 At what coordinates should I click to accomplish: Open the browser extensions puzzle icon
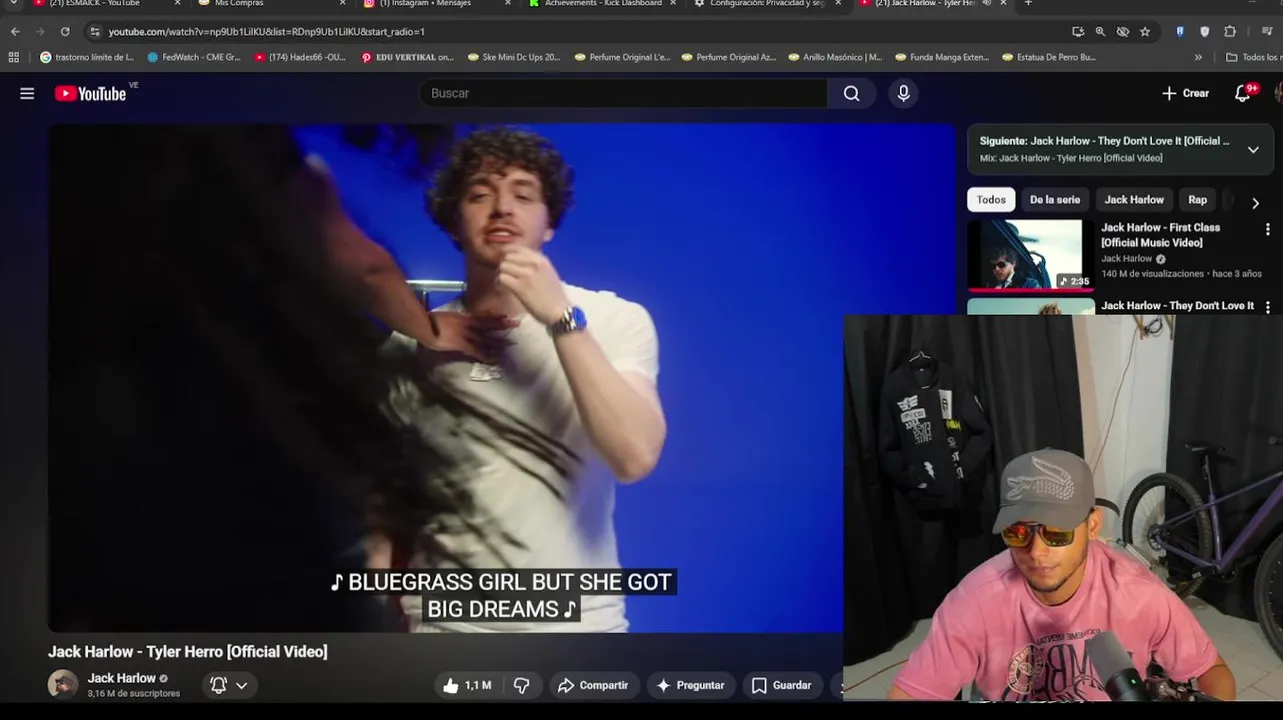coord(1230,31)
